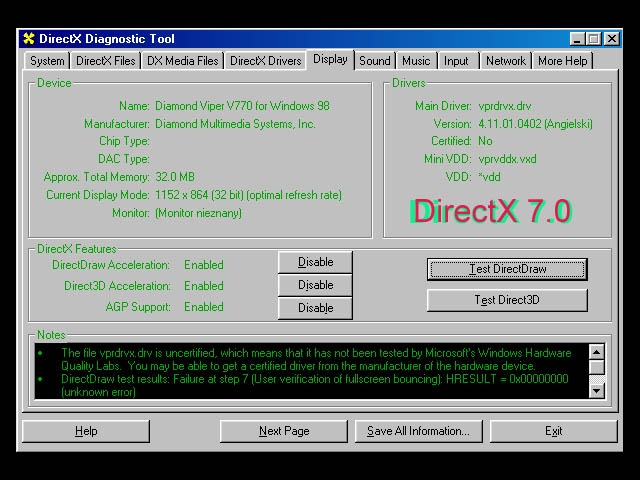Open the Network tab
The image size is (640, 480).
pos(505,61)
